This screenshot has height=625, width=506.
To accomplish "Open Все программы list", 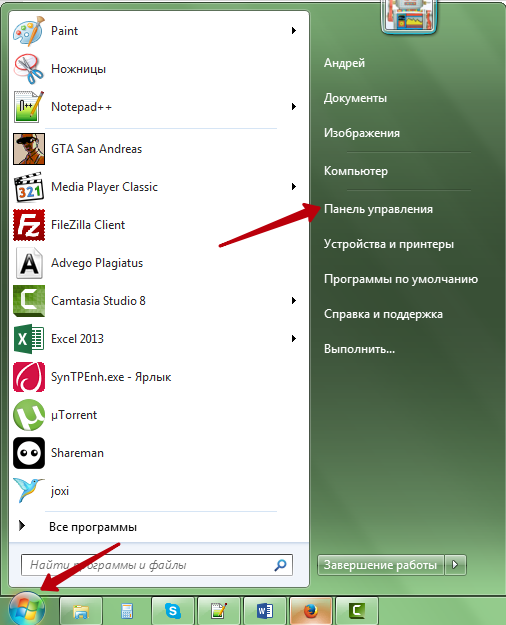I will point(93,527).
